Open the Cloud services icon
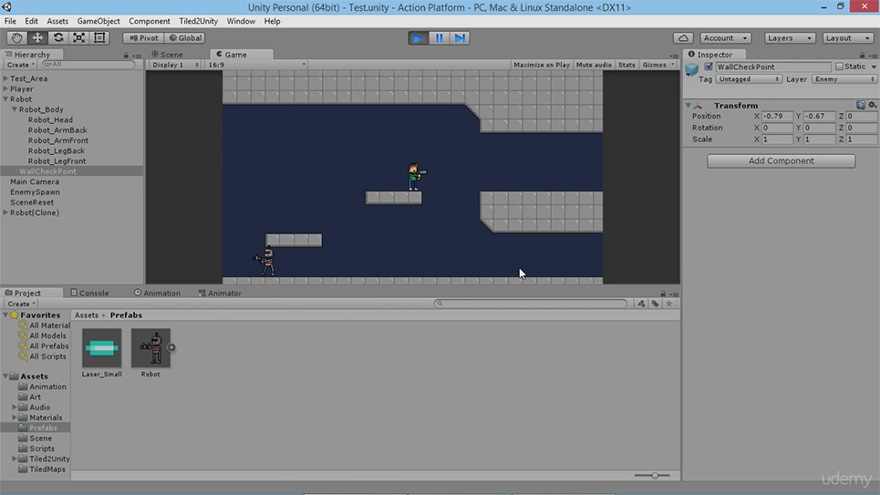 tap(683, 38)
